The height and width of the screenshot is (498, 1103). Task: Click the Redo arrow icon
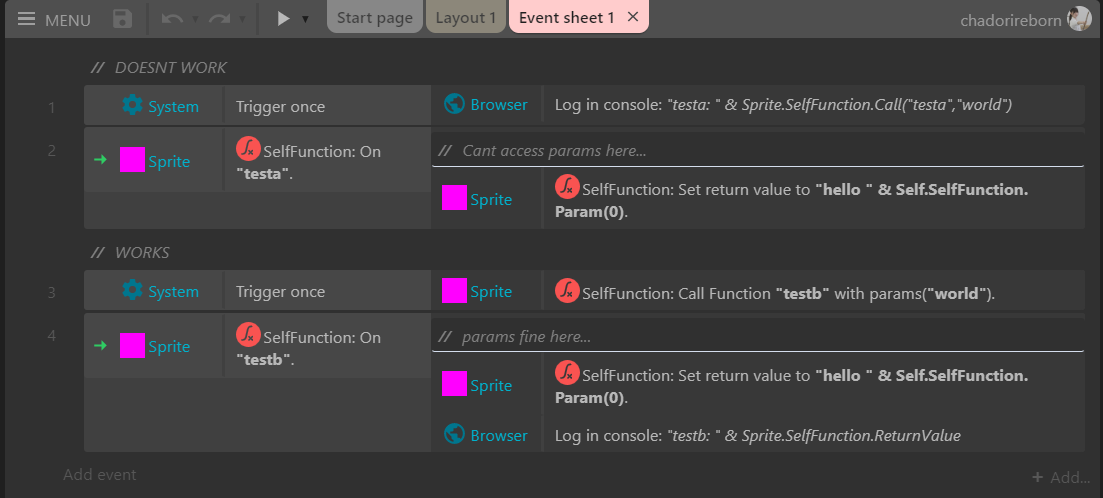219,19
